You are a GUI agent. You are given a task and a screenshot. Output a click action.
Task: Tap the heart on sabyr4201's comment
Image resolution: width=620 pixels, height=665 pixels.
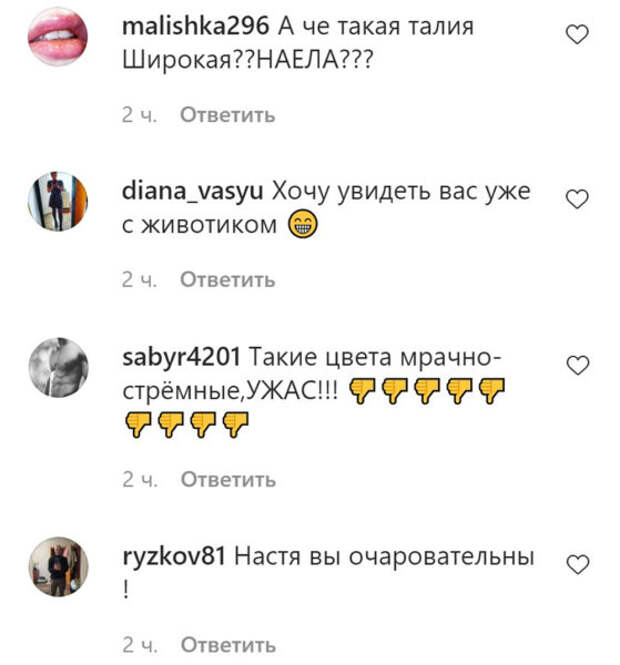pyautogui.click(x=578, y=366)
